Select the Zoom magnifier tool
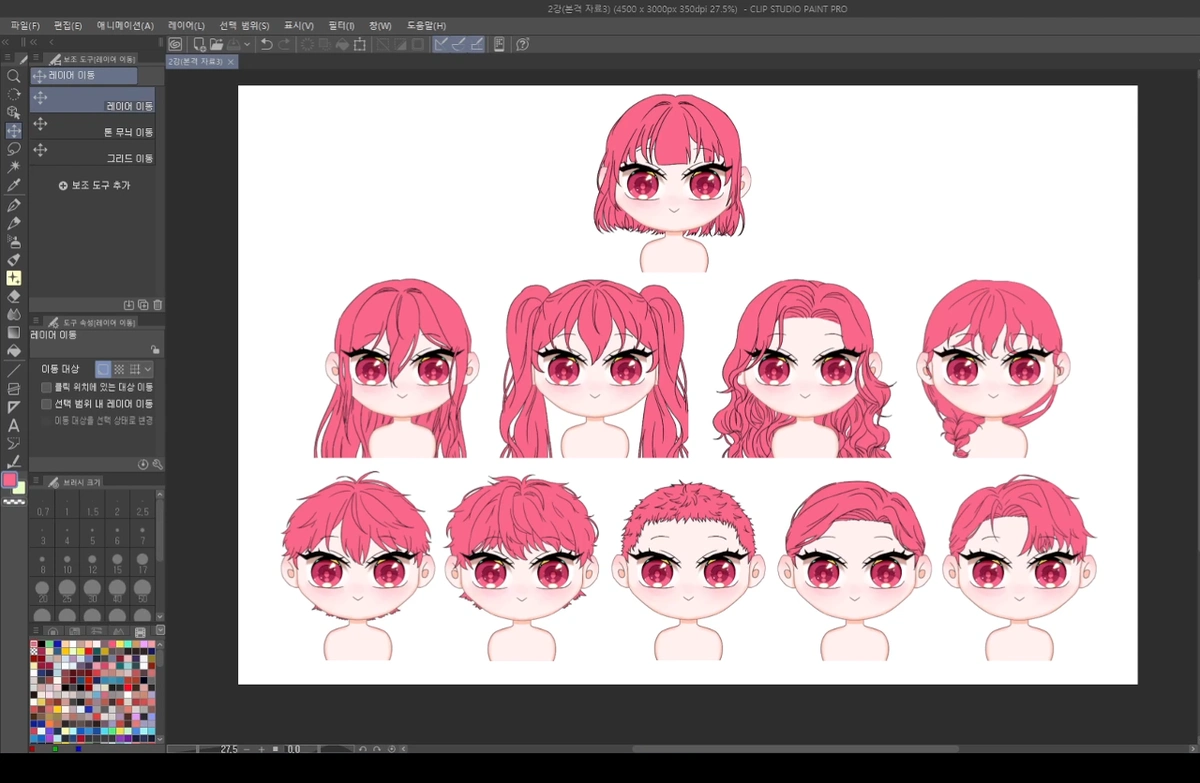This screenshot has height=783, width=1200. (13, 76)
